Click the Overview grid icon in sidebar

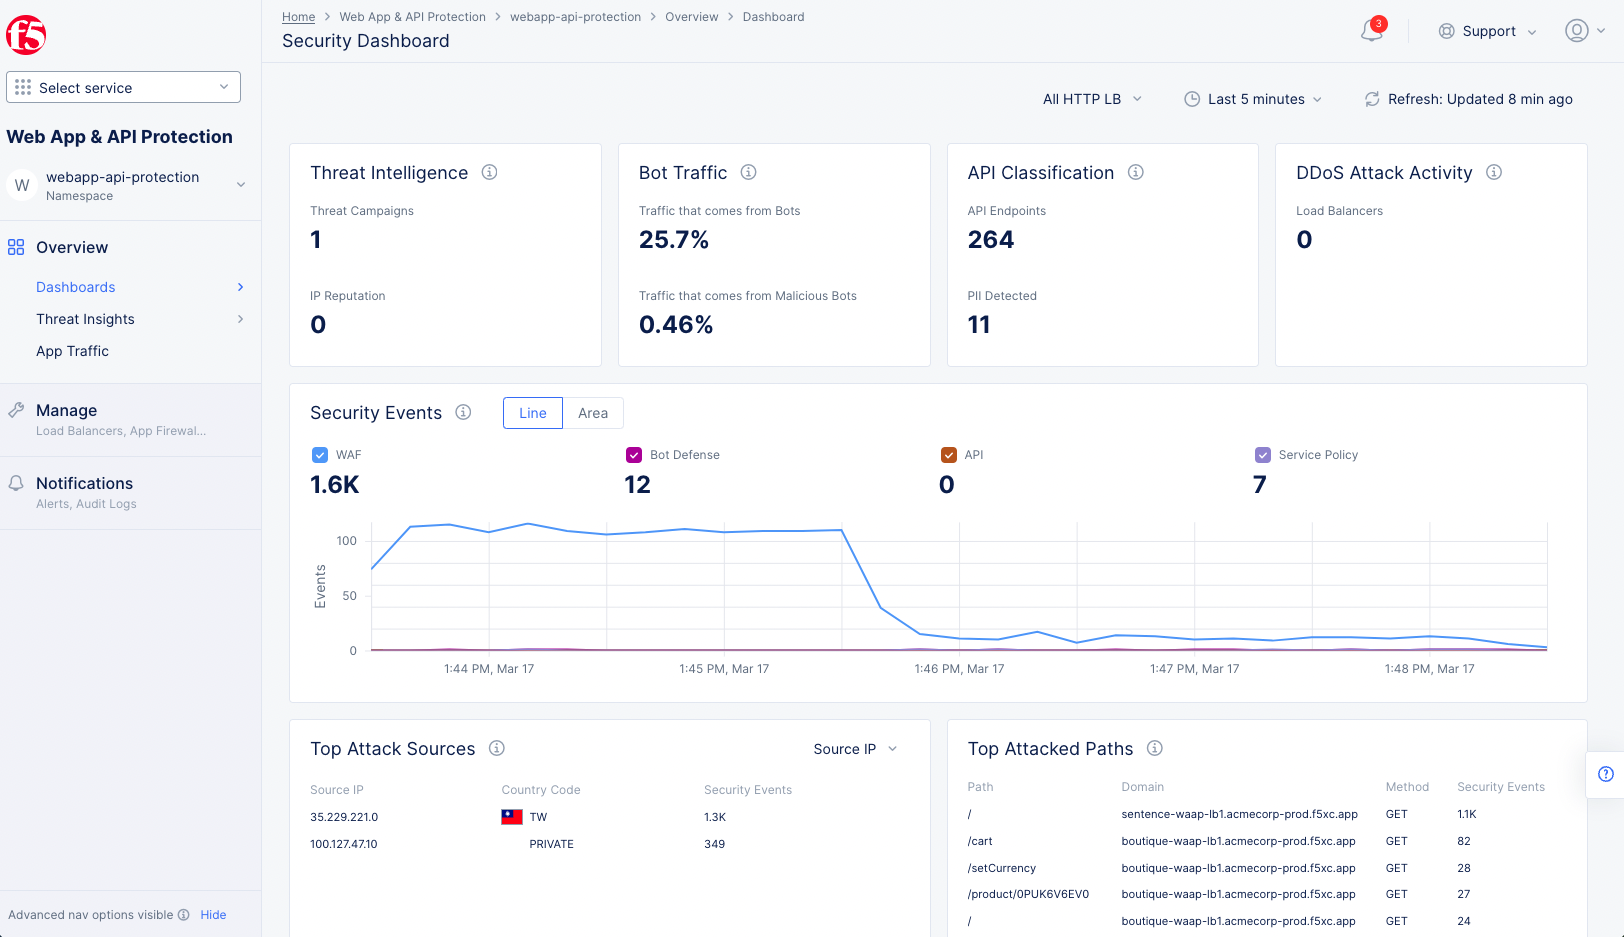tap(16, 247)
